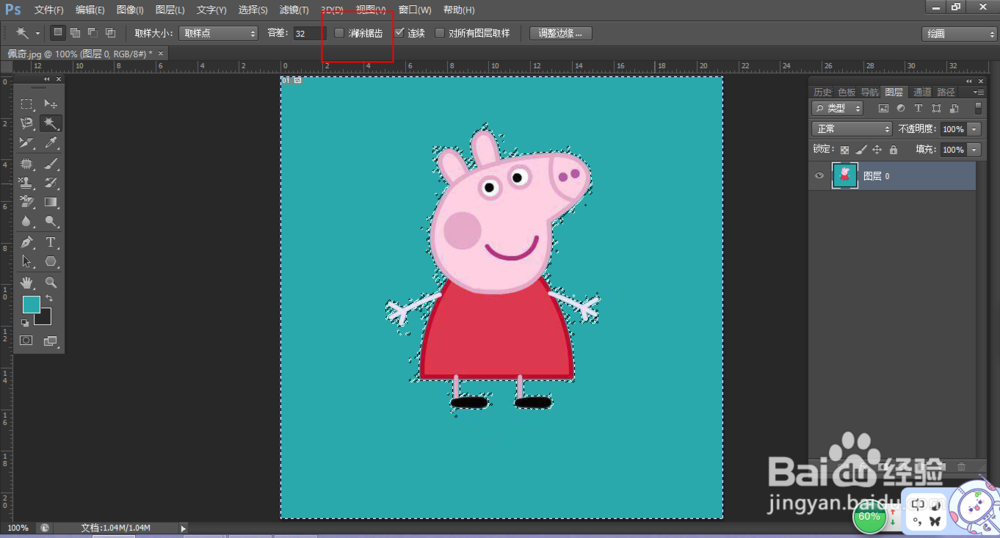The width and height of the screenshot is (1000, 538).
Task: Open the 正常 blend mode dropdown
Action: [852, 129]
